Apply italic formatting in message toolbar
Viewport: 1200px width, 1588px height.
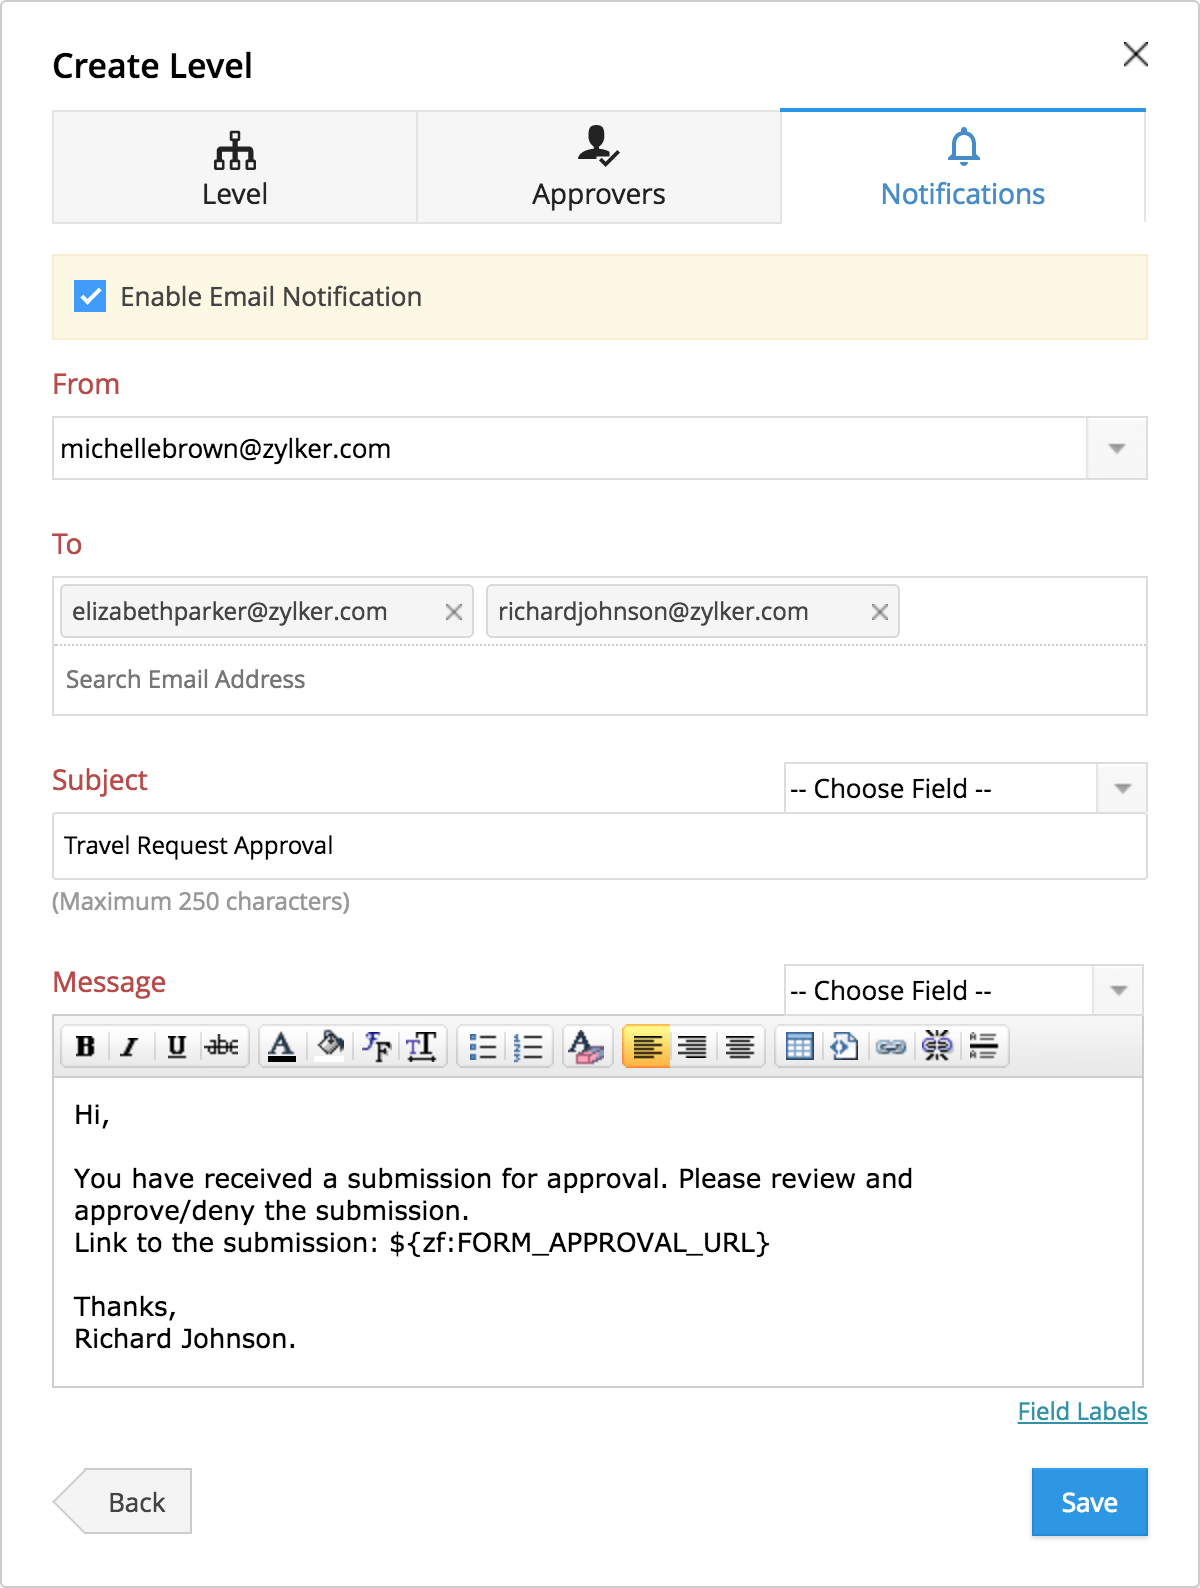[130, 1046]
